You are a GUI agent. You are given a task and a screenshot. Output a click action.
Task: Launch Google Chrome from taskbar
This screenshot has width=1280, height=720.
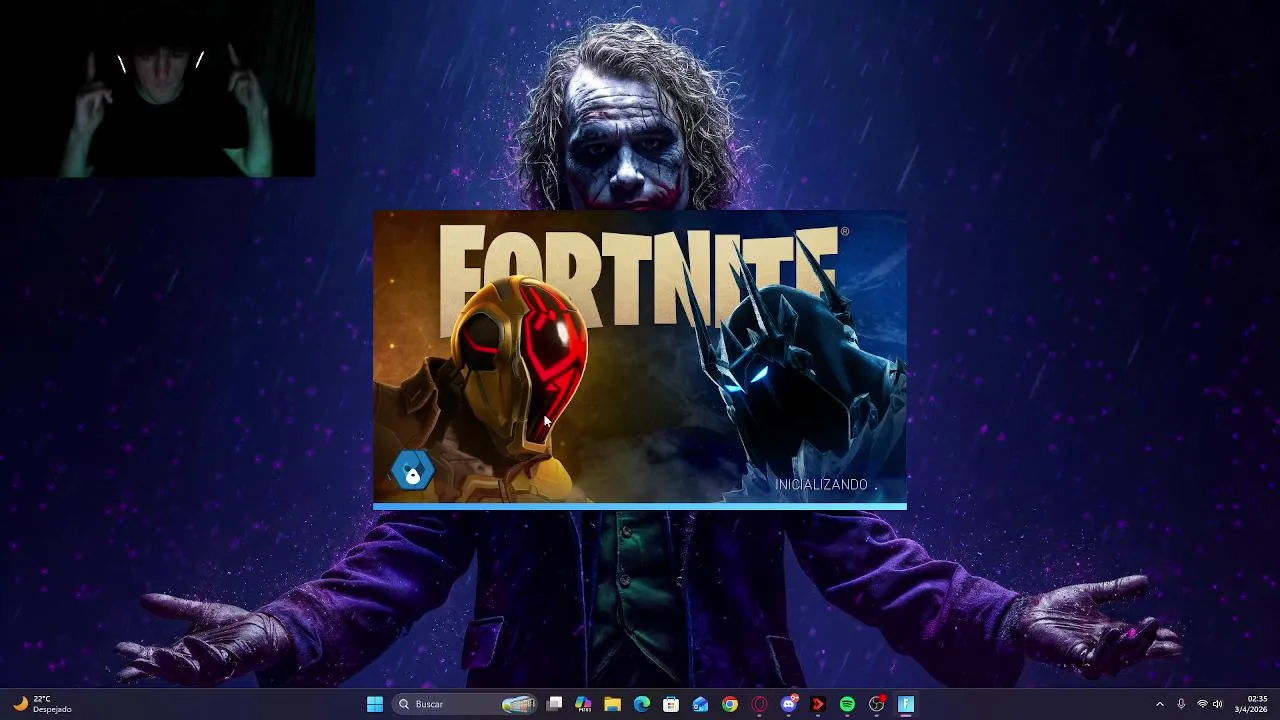730,704
